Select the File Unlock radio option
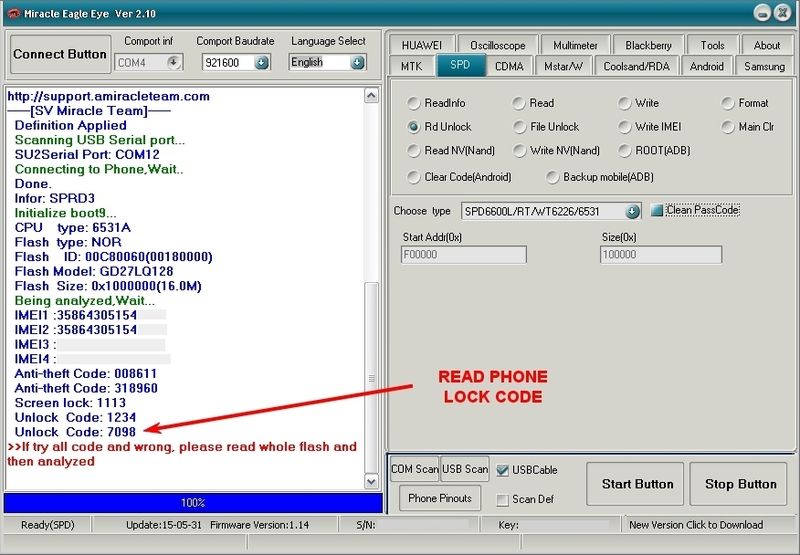Screen dimensions: 800x555 519,127
